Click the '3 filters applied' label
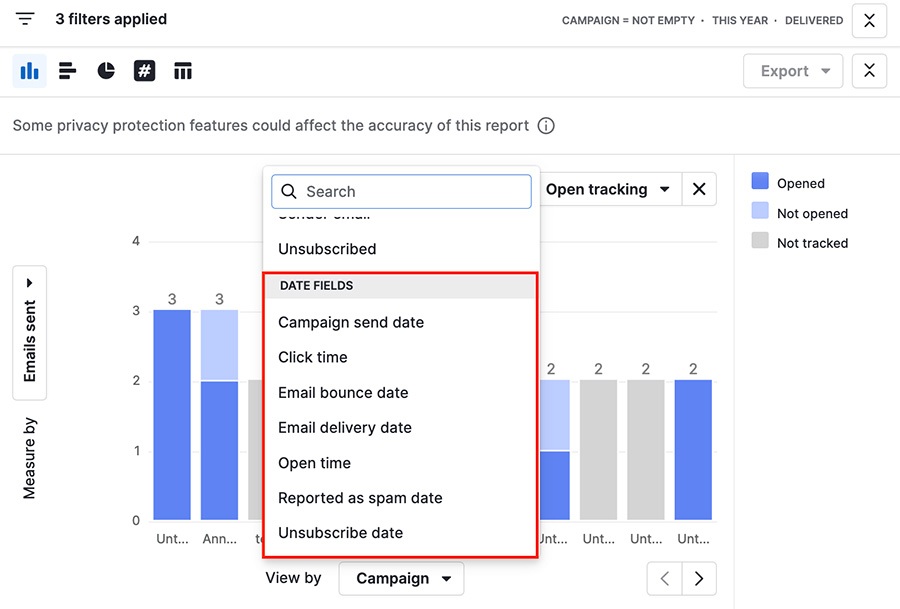900x609 pixels. pyautogui.click(x=111, y=19)
